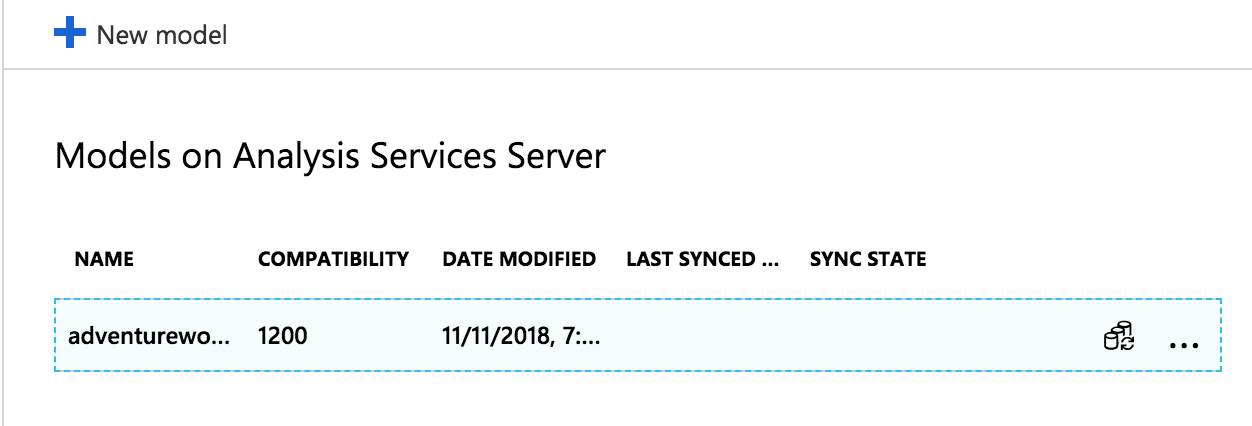Image resolution: width=1252 pixels, height=426 pixels.
Task: Sort models by NAME column header
Action: [x=104, y=260]
